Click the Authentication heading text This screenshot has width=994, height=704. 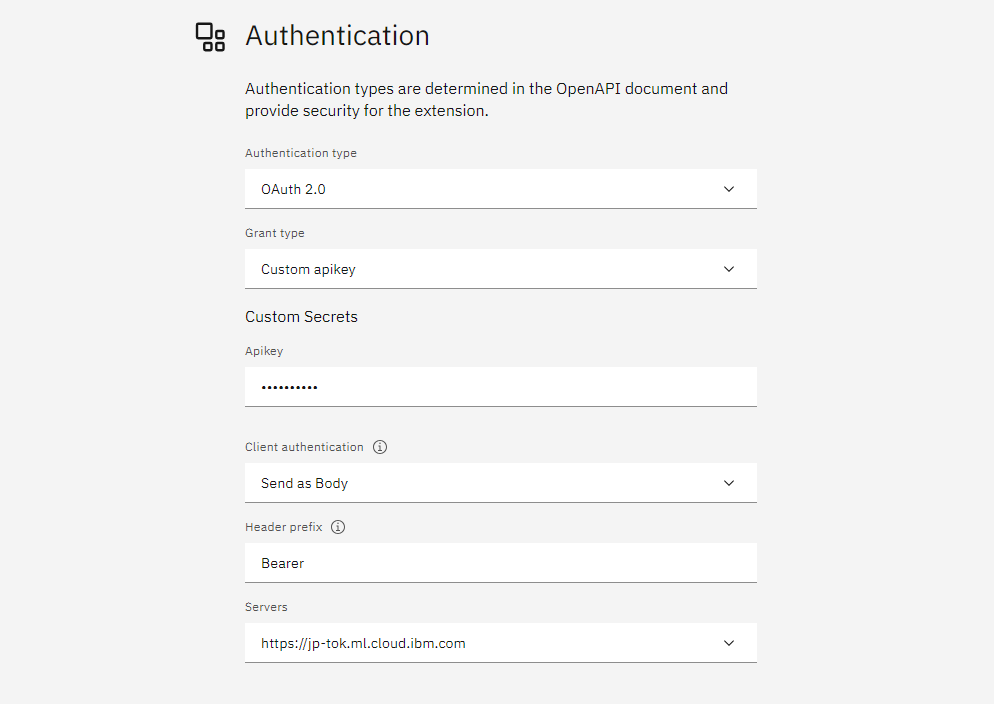pos(337,36)
